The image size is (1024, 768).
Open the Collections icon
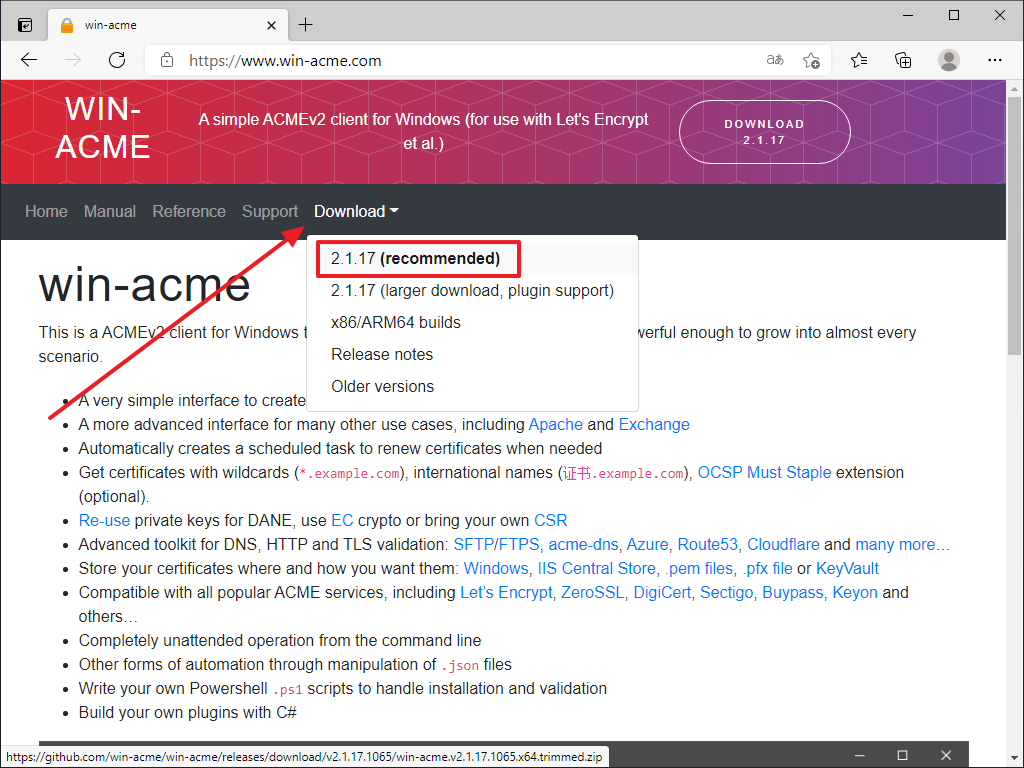[x=903, y=61]
